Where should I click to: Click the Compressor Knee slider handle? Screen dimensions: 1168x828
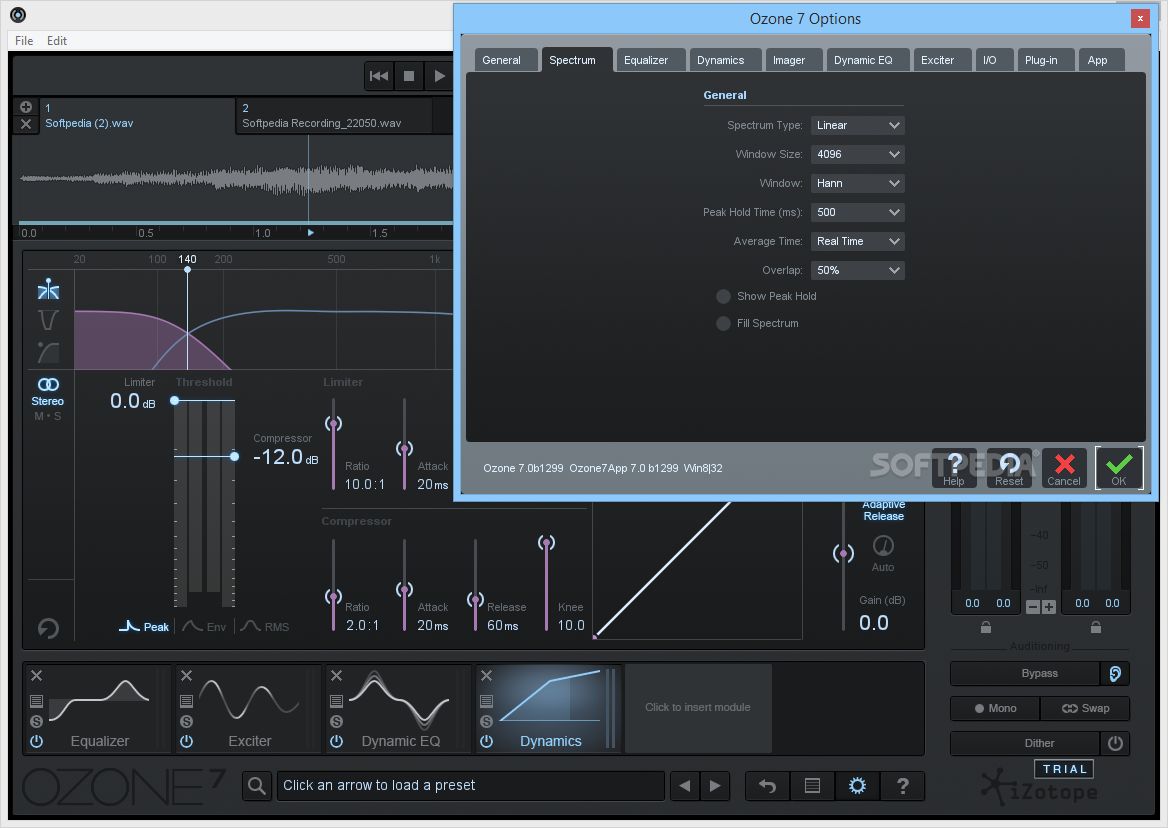point(547,543)
